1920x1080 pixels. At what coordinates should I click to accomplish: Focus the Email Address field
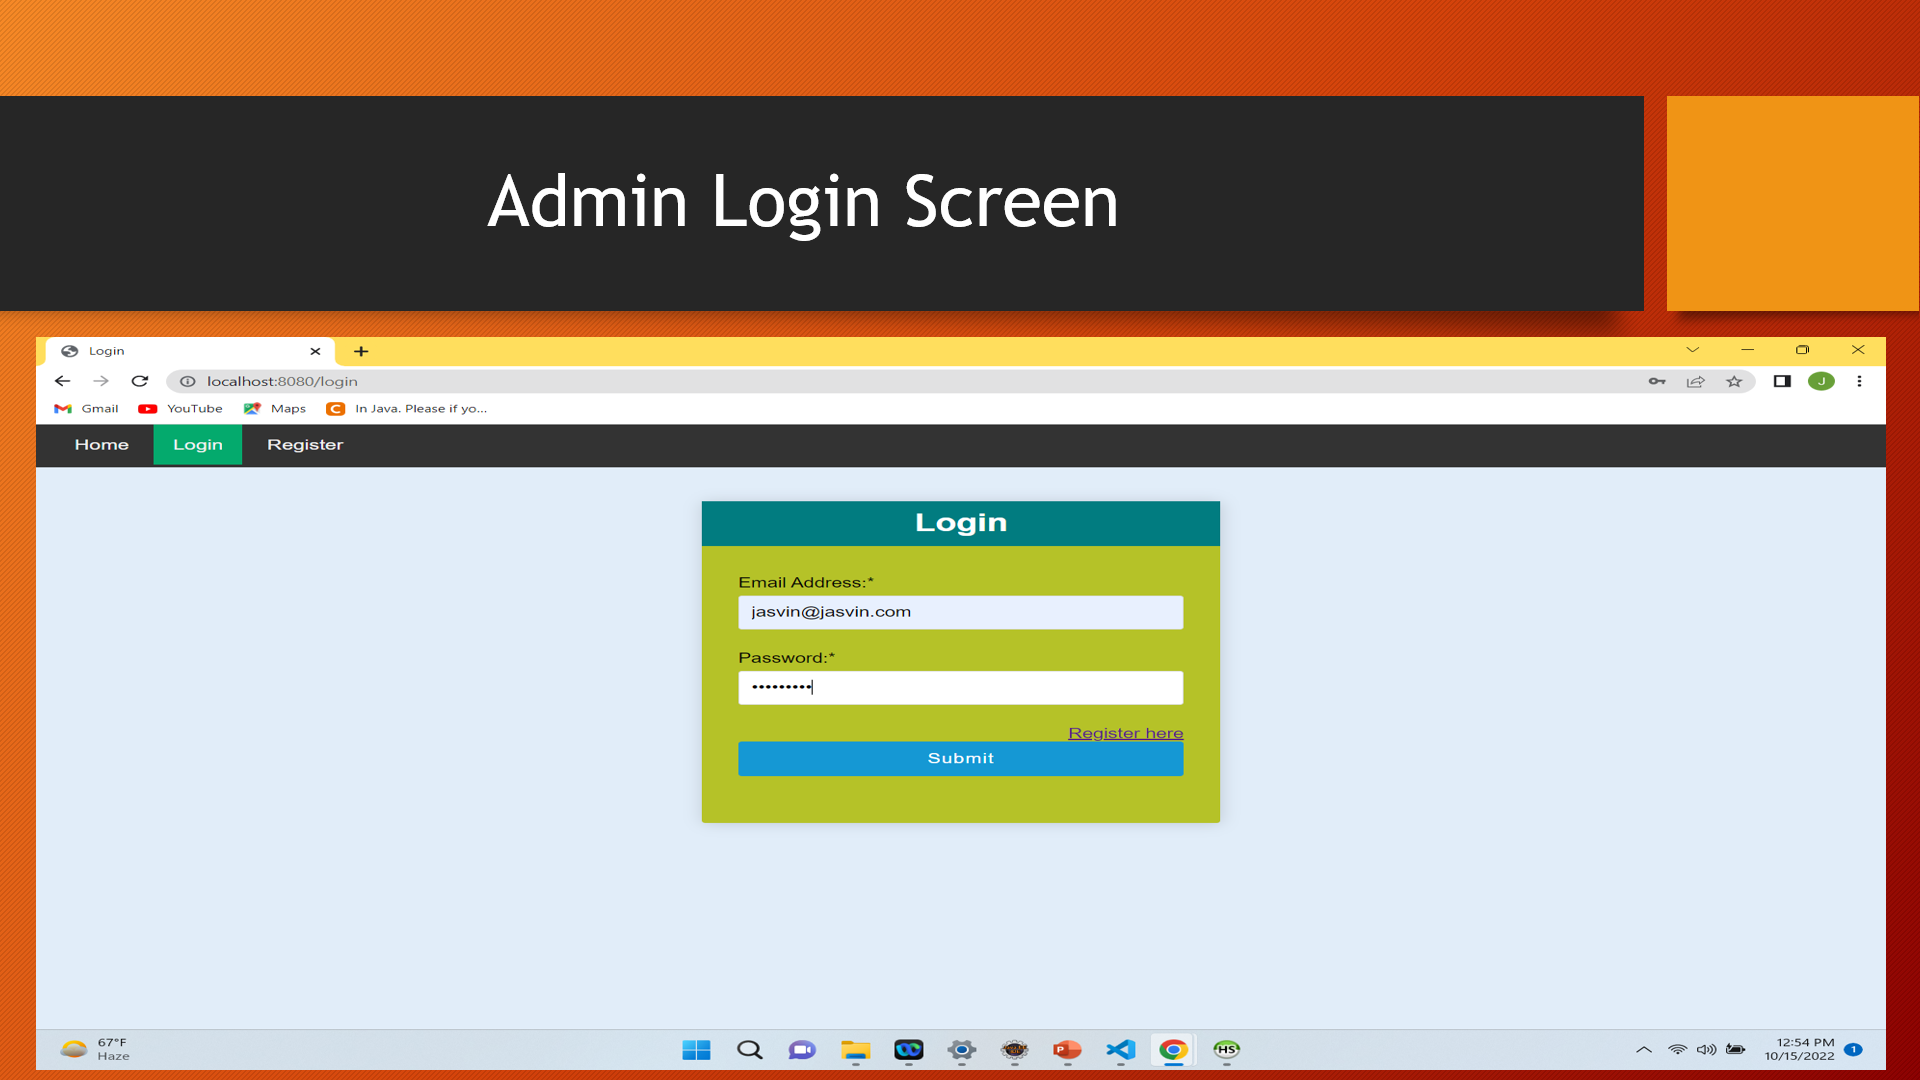pyautogui.click(x=960, y=612)
